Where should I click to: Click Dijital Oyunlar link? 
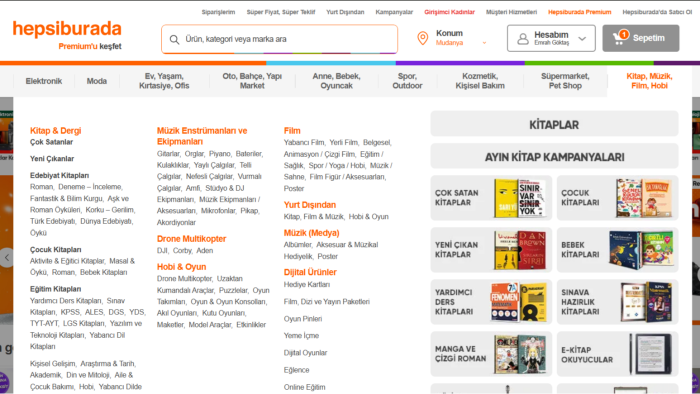coord(305,353)
